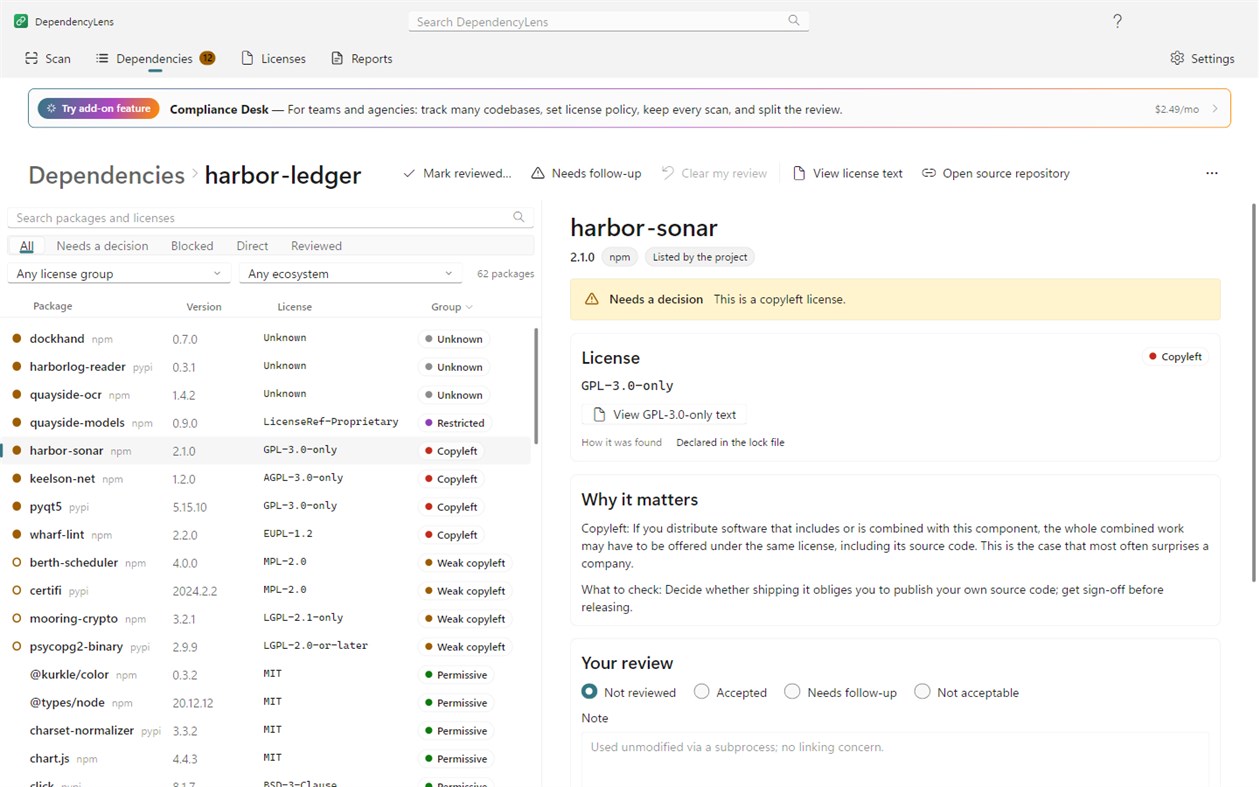Open Settings gear icon
The image size is (1259, 787).
tap(1177, 58)
